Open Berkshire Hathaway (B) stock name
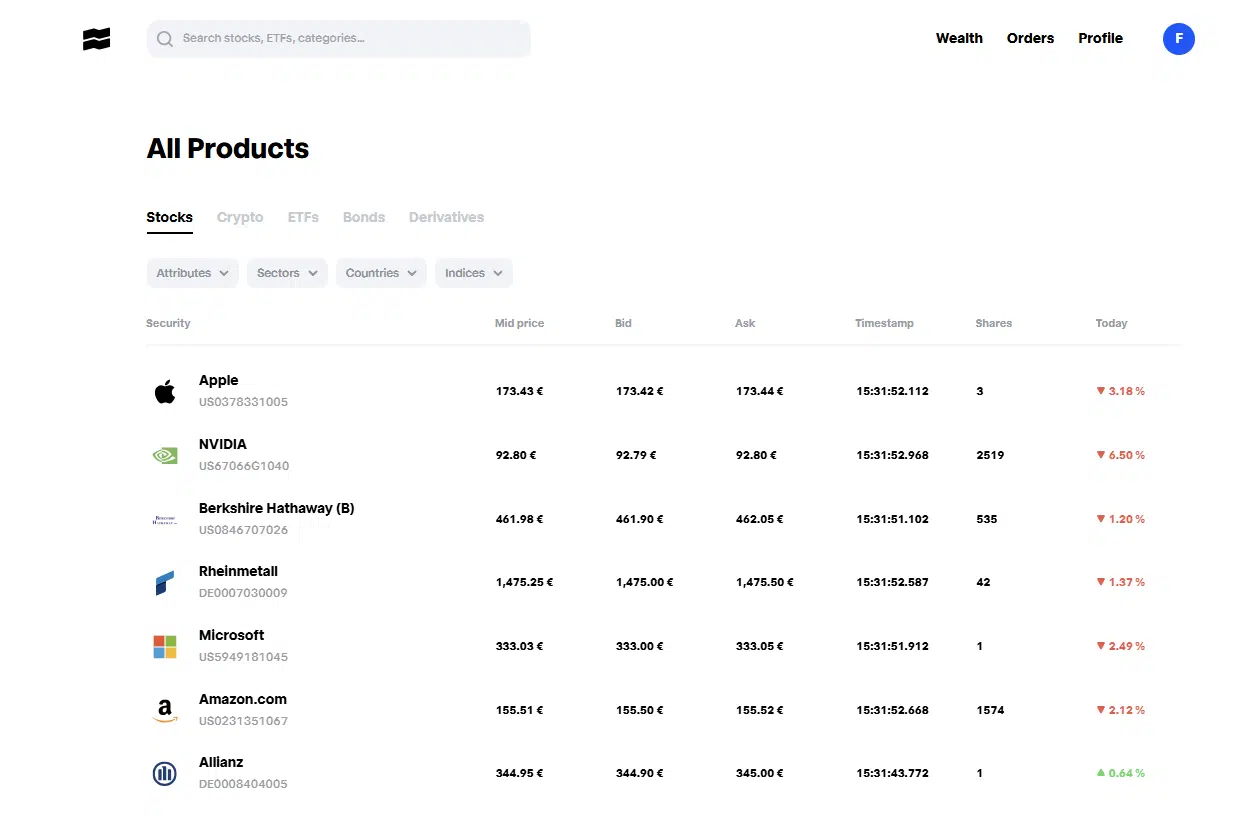The image size is (1238, 819). point(276,508)
